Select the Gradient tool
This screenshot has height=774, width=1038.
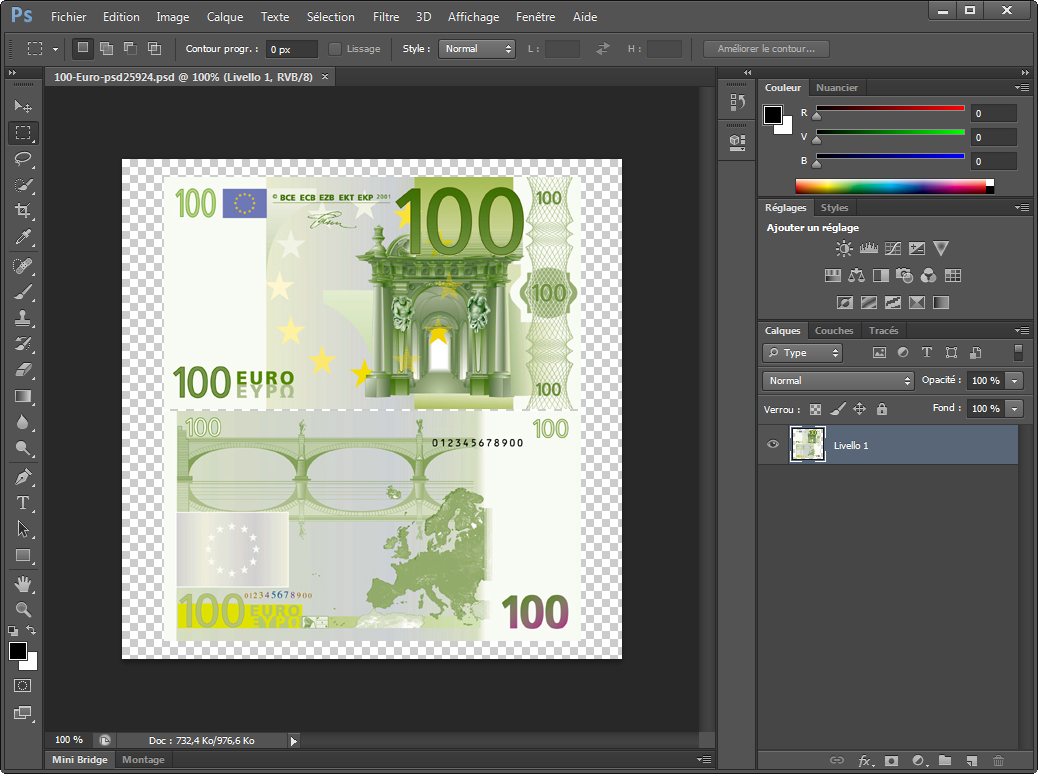23,397
